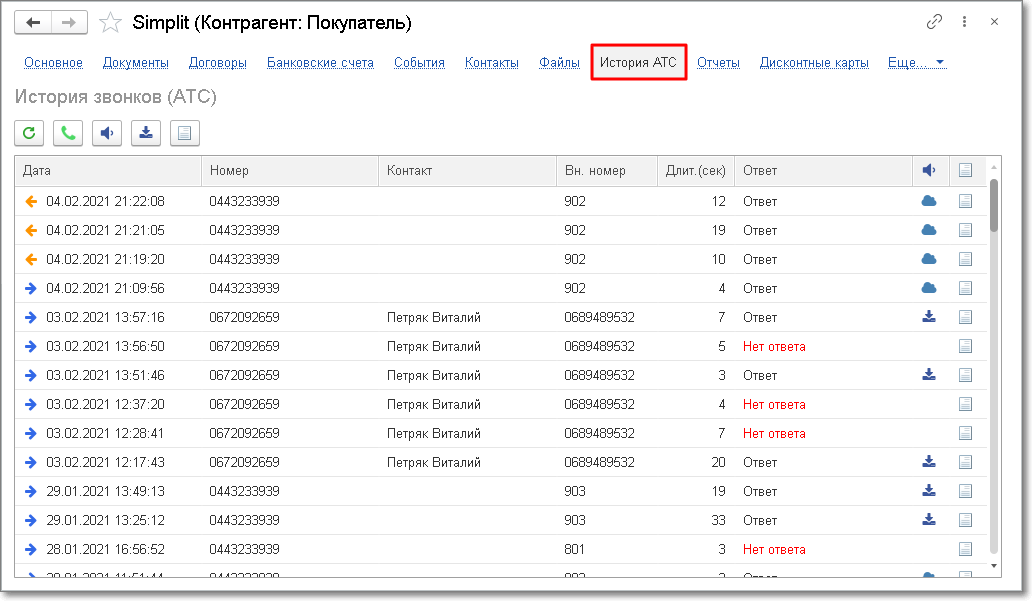The image size is (1032, 601).
Task: Click the document notes toolbar icon
Action: point(185,132)
